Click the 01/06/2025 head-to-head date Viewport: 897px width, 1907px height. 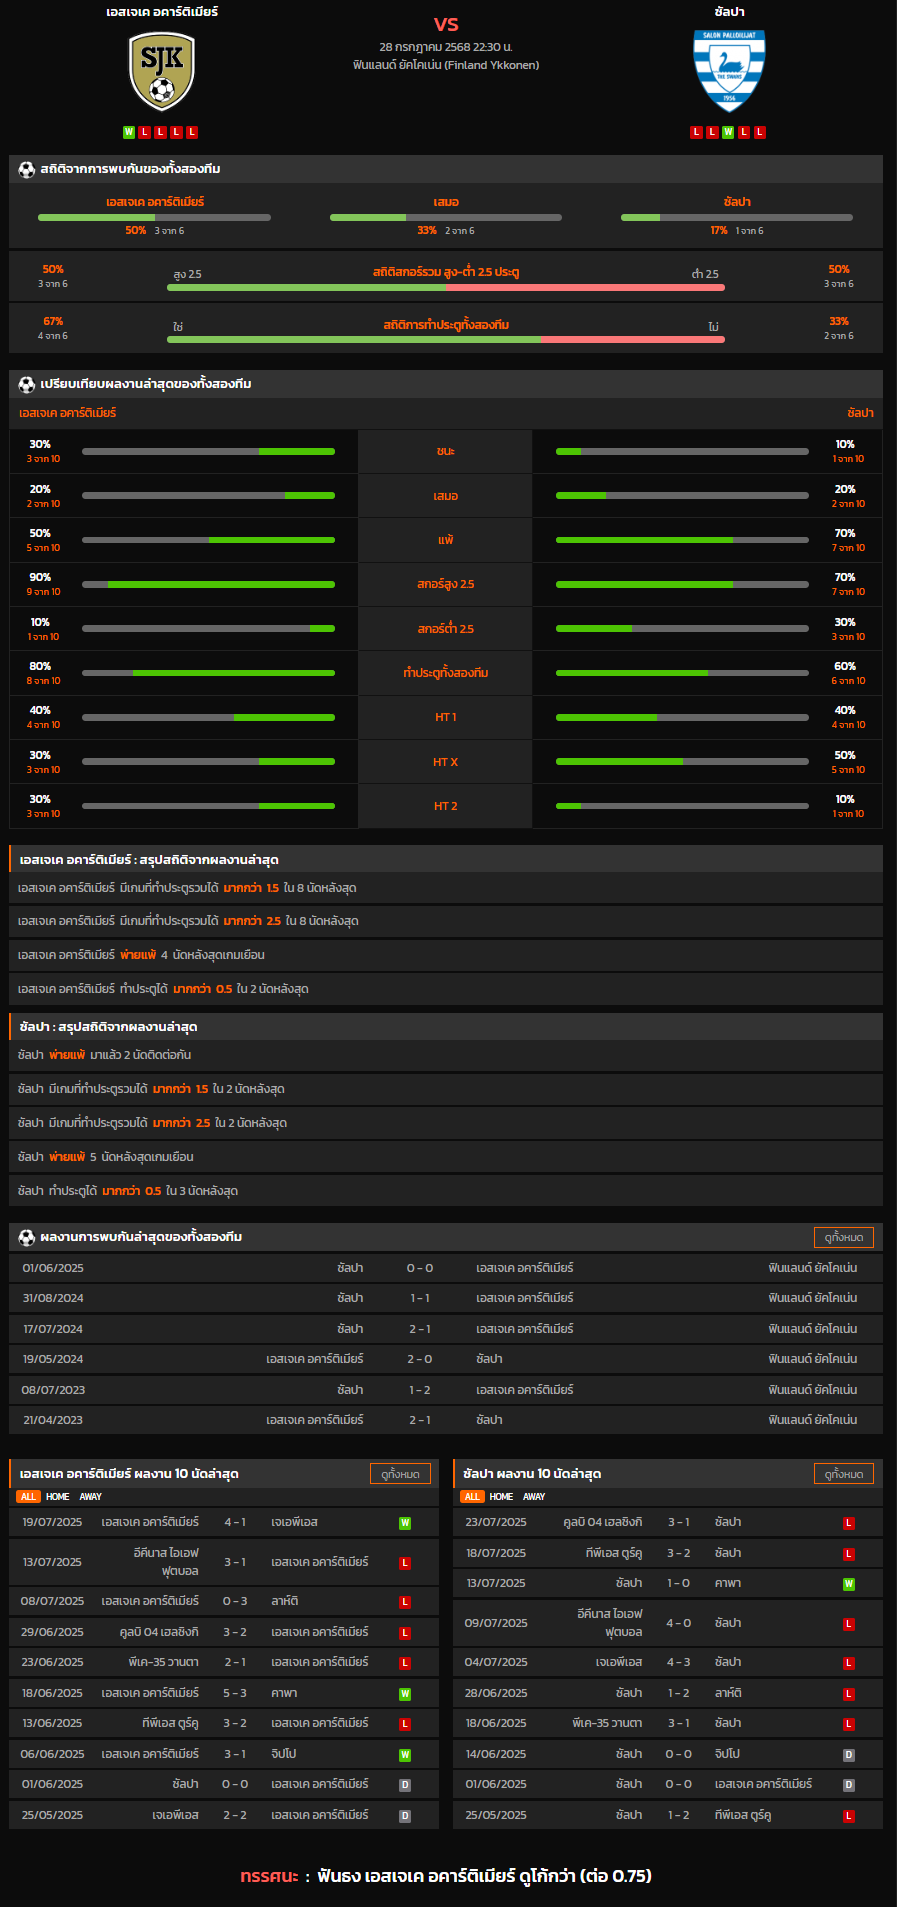[x=53, y=1268]
